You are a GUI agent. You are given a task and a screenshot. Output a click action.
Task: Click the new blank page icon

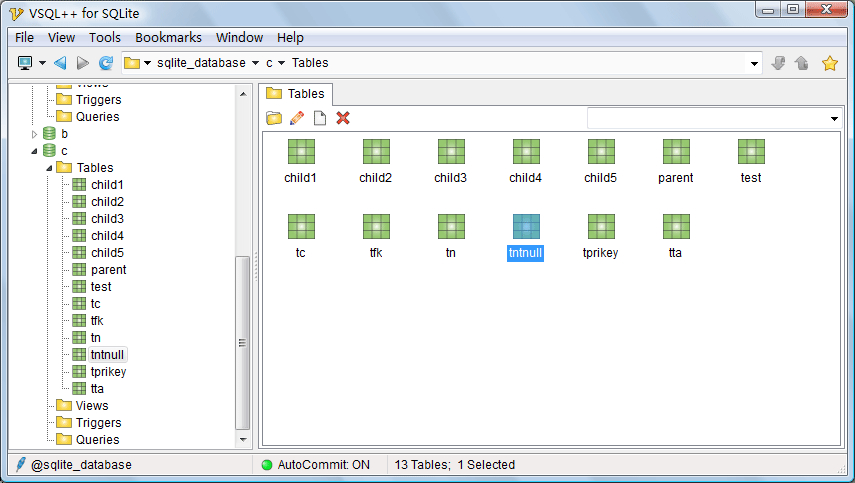[320, 118]
